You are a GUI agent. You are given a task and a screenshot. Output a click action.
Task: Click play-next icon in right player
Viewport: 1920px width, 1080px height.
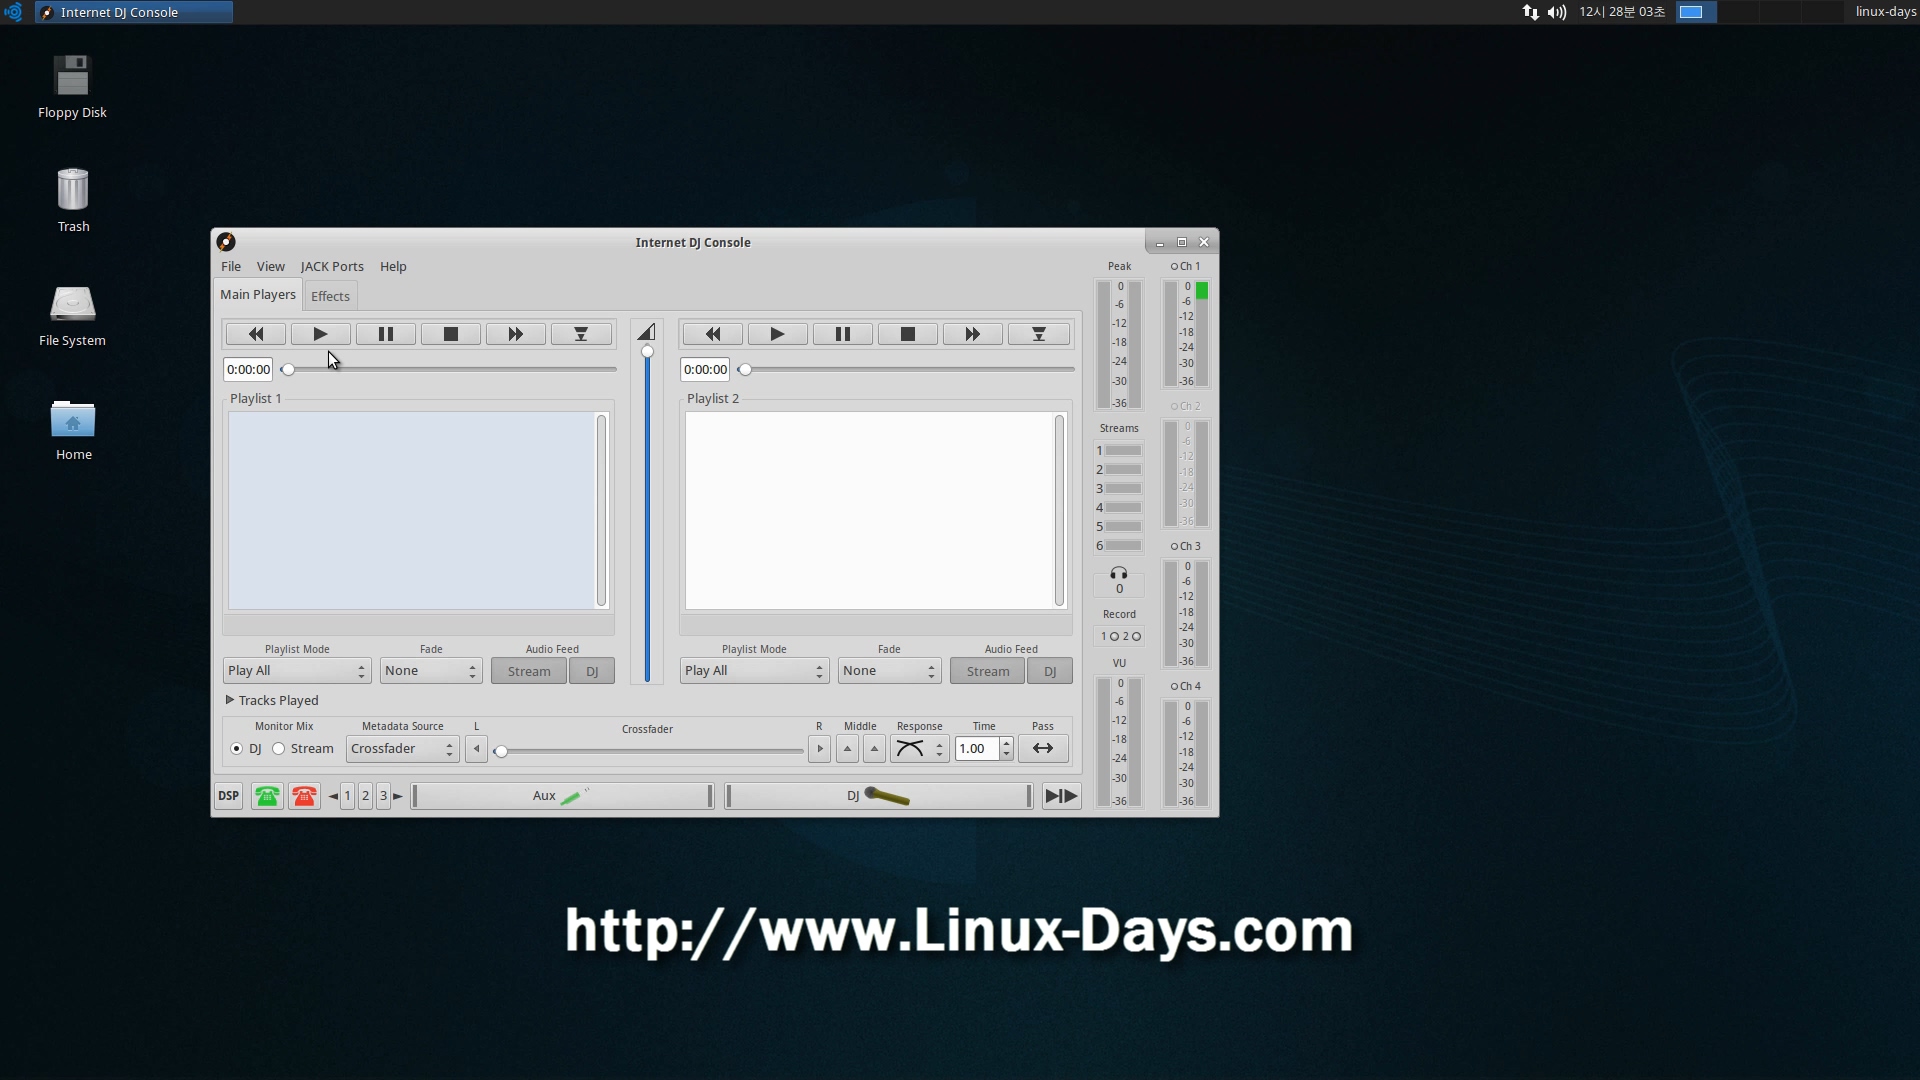pos(1039,334)
